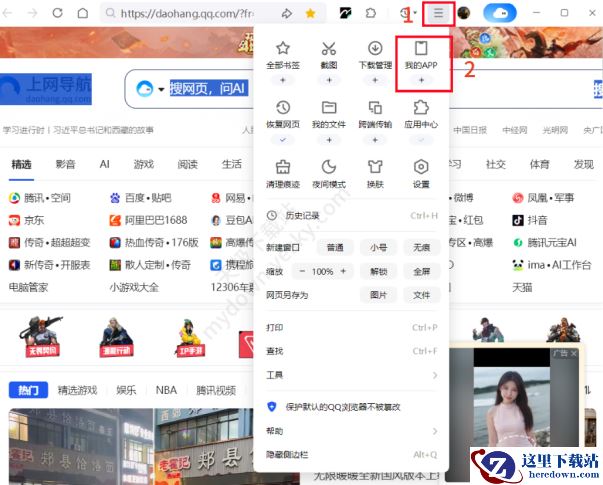603x485 pixels.
Task: Click the shield icon protecting default browser
Action: click(x=272, y=407)
